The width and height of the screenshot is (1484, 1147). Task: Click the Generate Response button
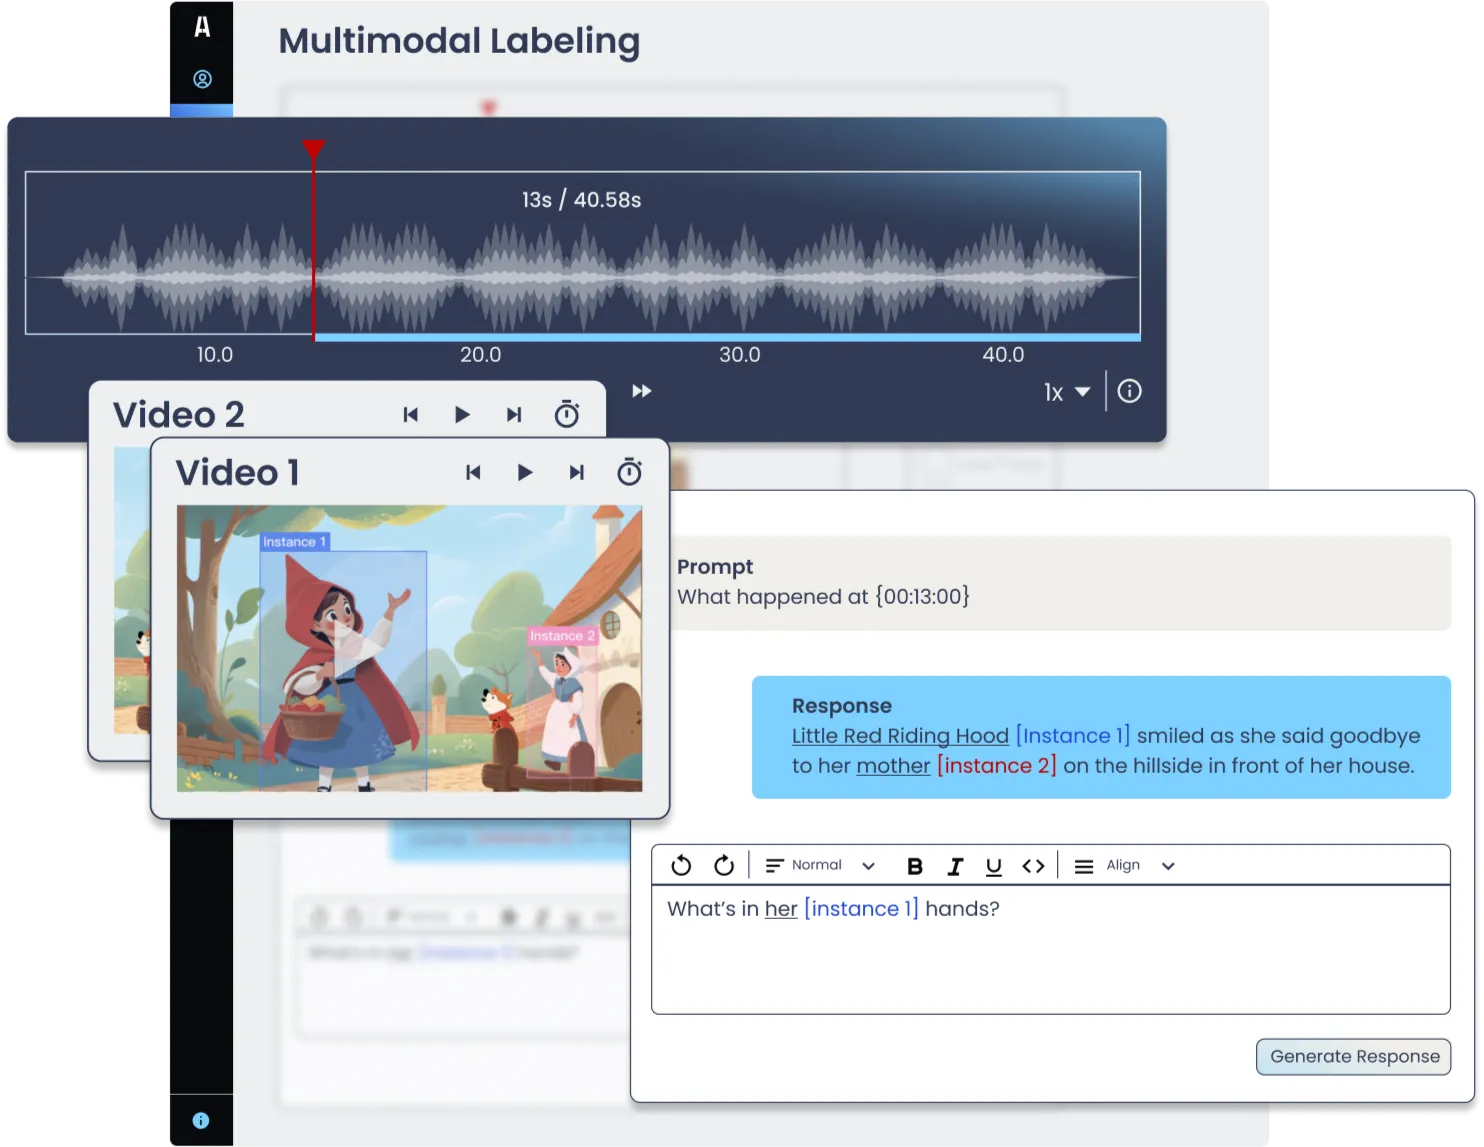point(1354,1057)
